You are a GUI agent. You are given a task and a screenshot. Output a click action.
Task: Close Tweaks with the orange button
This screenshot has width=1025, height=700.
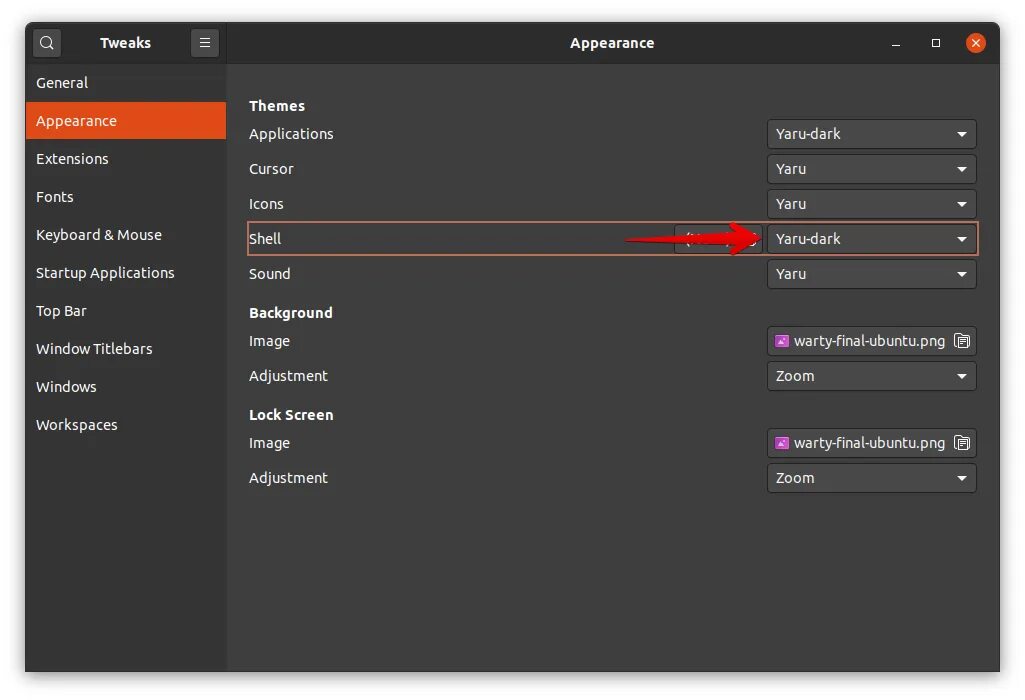976,43
